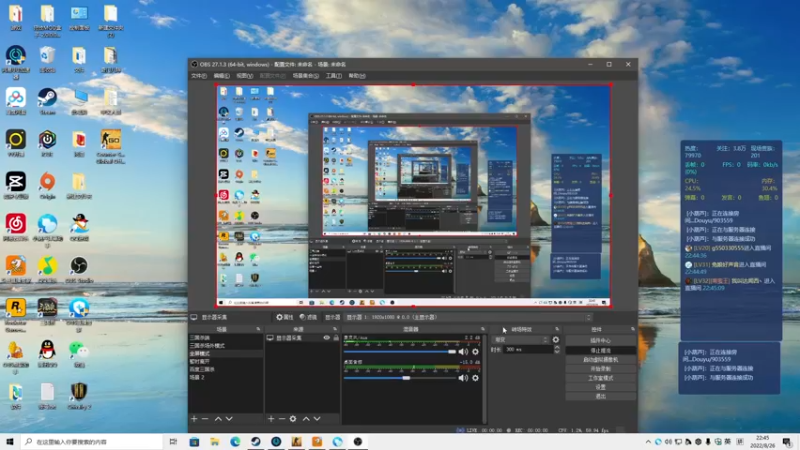Pop out the Scene Transitions dock

557,329
